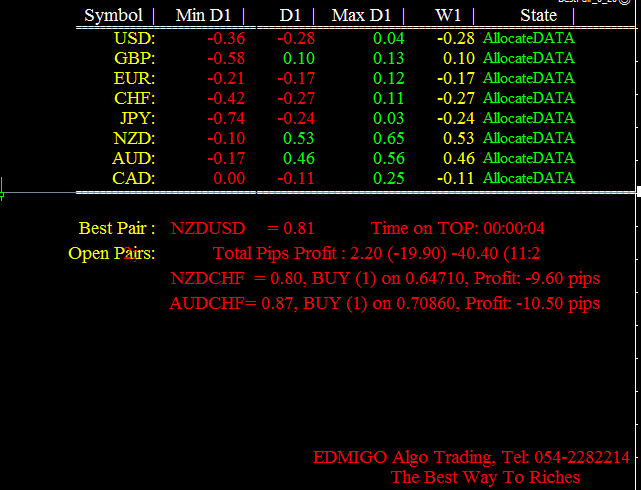Click the W1 column header
Screen dimensions: 641x490
448,16
